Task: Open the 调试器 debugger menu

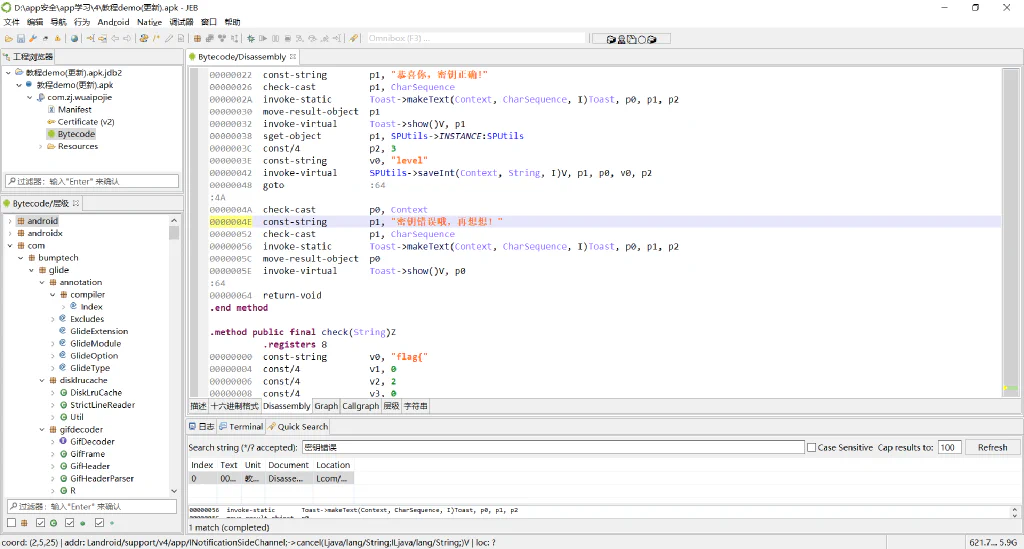Action: tap(181, 22)
